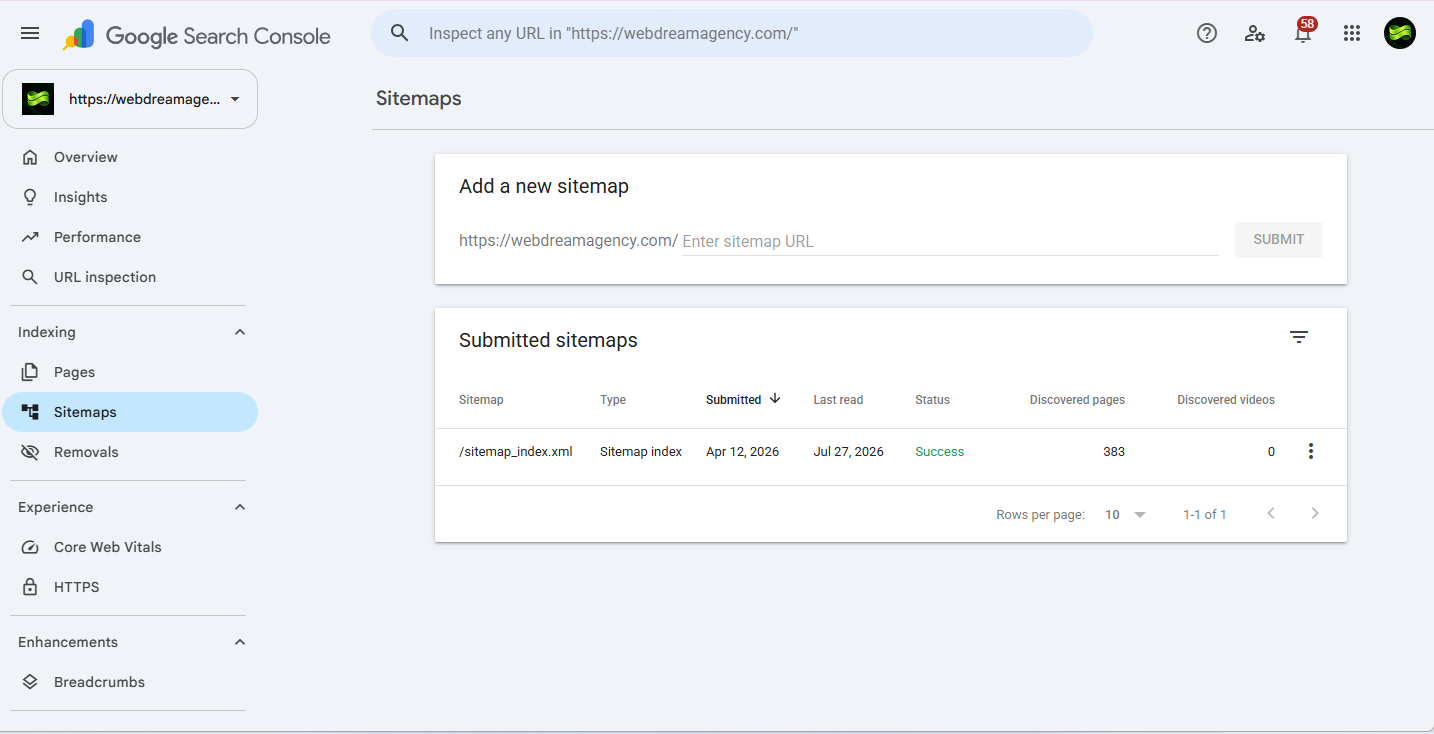Open users and permissions settings icon
The image size is (1434, 734).
tap(1255, 33)
